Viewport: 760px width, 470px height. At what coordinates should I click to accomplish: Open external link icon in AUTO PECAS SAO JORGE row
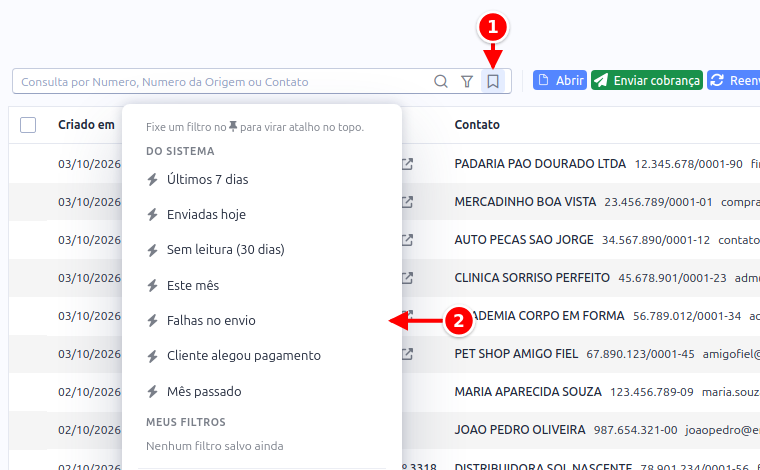point(407,239)
